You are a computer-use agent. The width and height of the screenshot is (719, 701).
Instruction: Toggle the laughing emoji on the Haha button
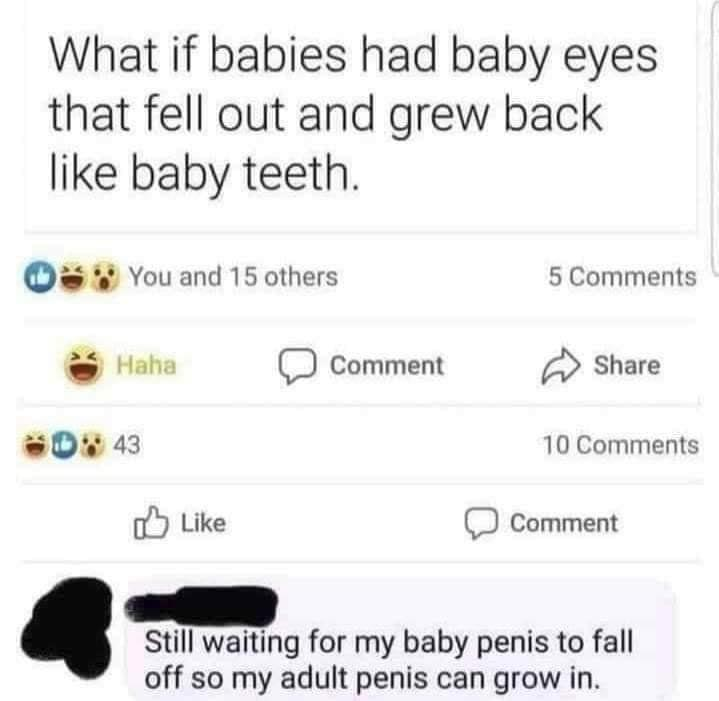(x=83, y=364)
